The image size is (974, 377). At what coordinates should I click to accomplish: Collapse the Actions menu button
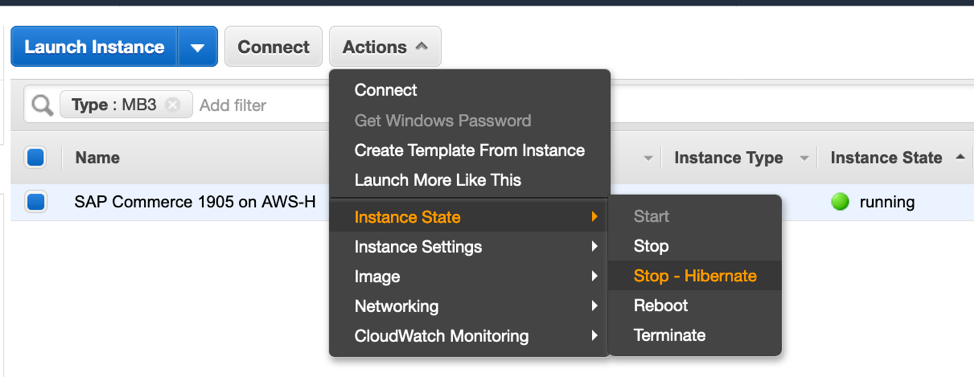385,47
